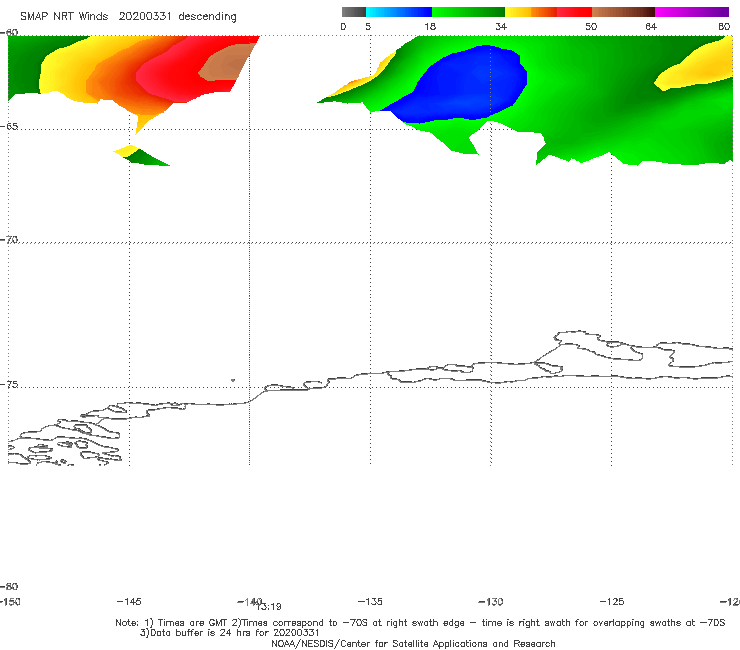The height and width of the screenshot is (650, 740).
Task: Click the color scale label '34'
Action: (x=501, y=26)
